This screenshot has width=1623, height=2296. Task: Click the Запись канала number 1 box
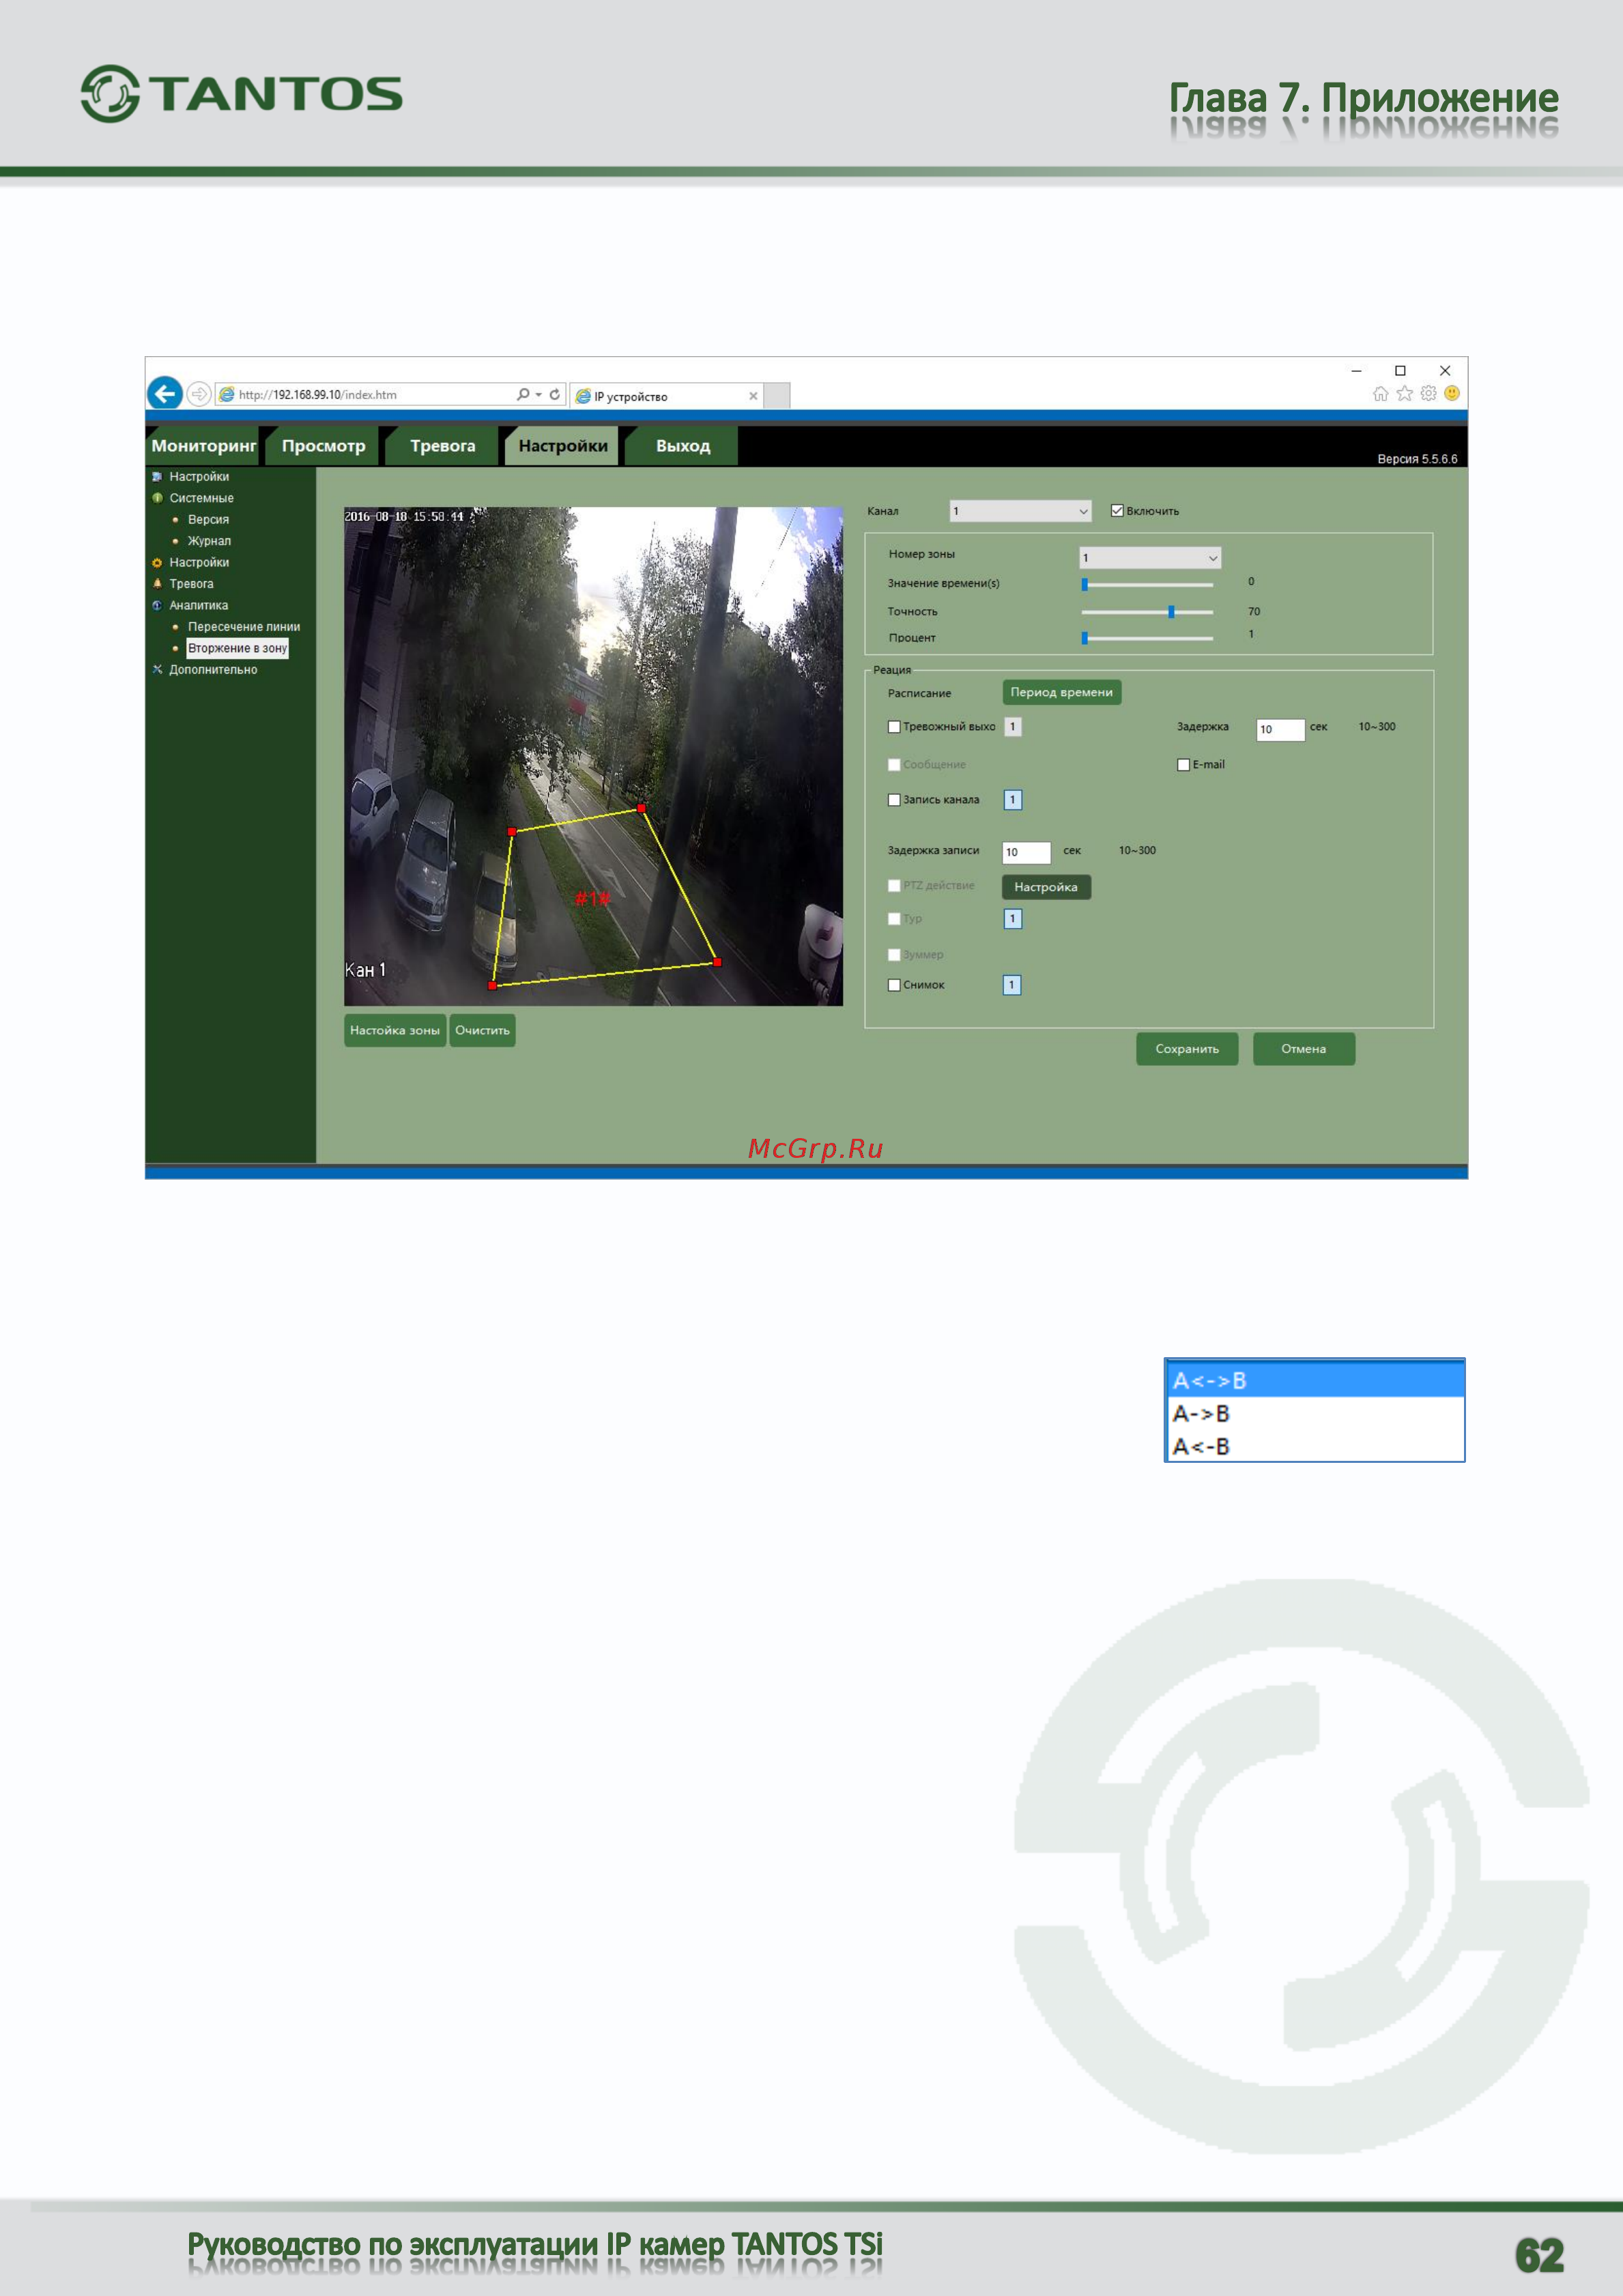tap(1012, 800)
